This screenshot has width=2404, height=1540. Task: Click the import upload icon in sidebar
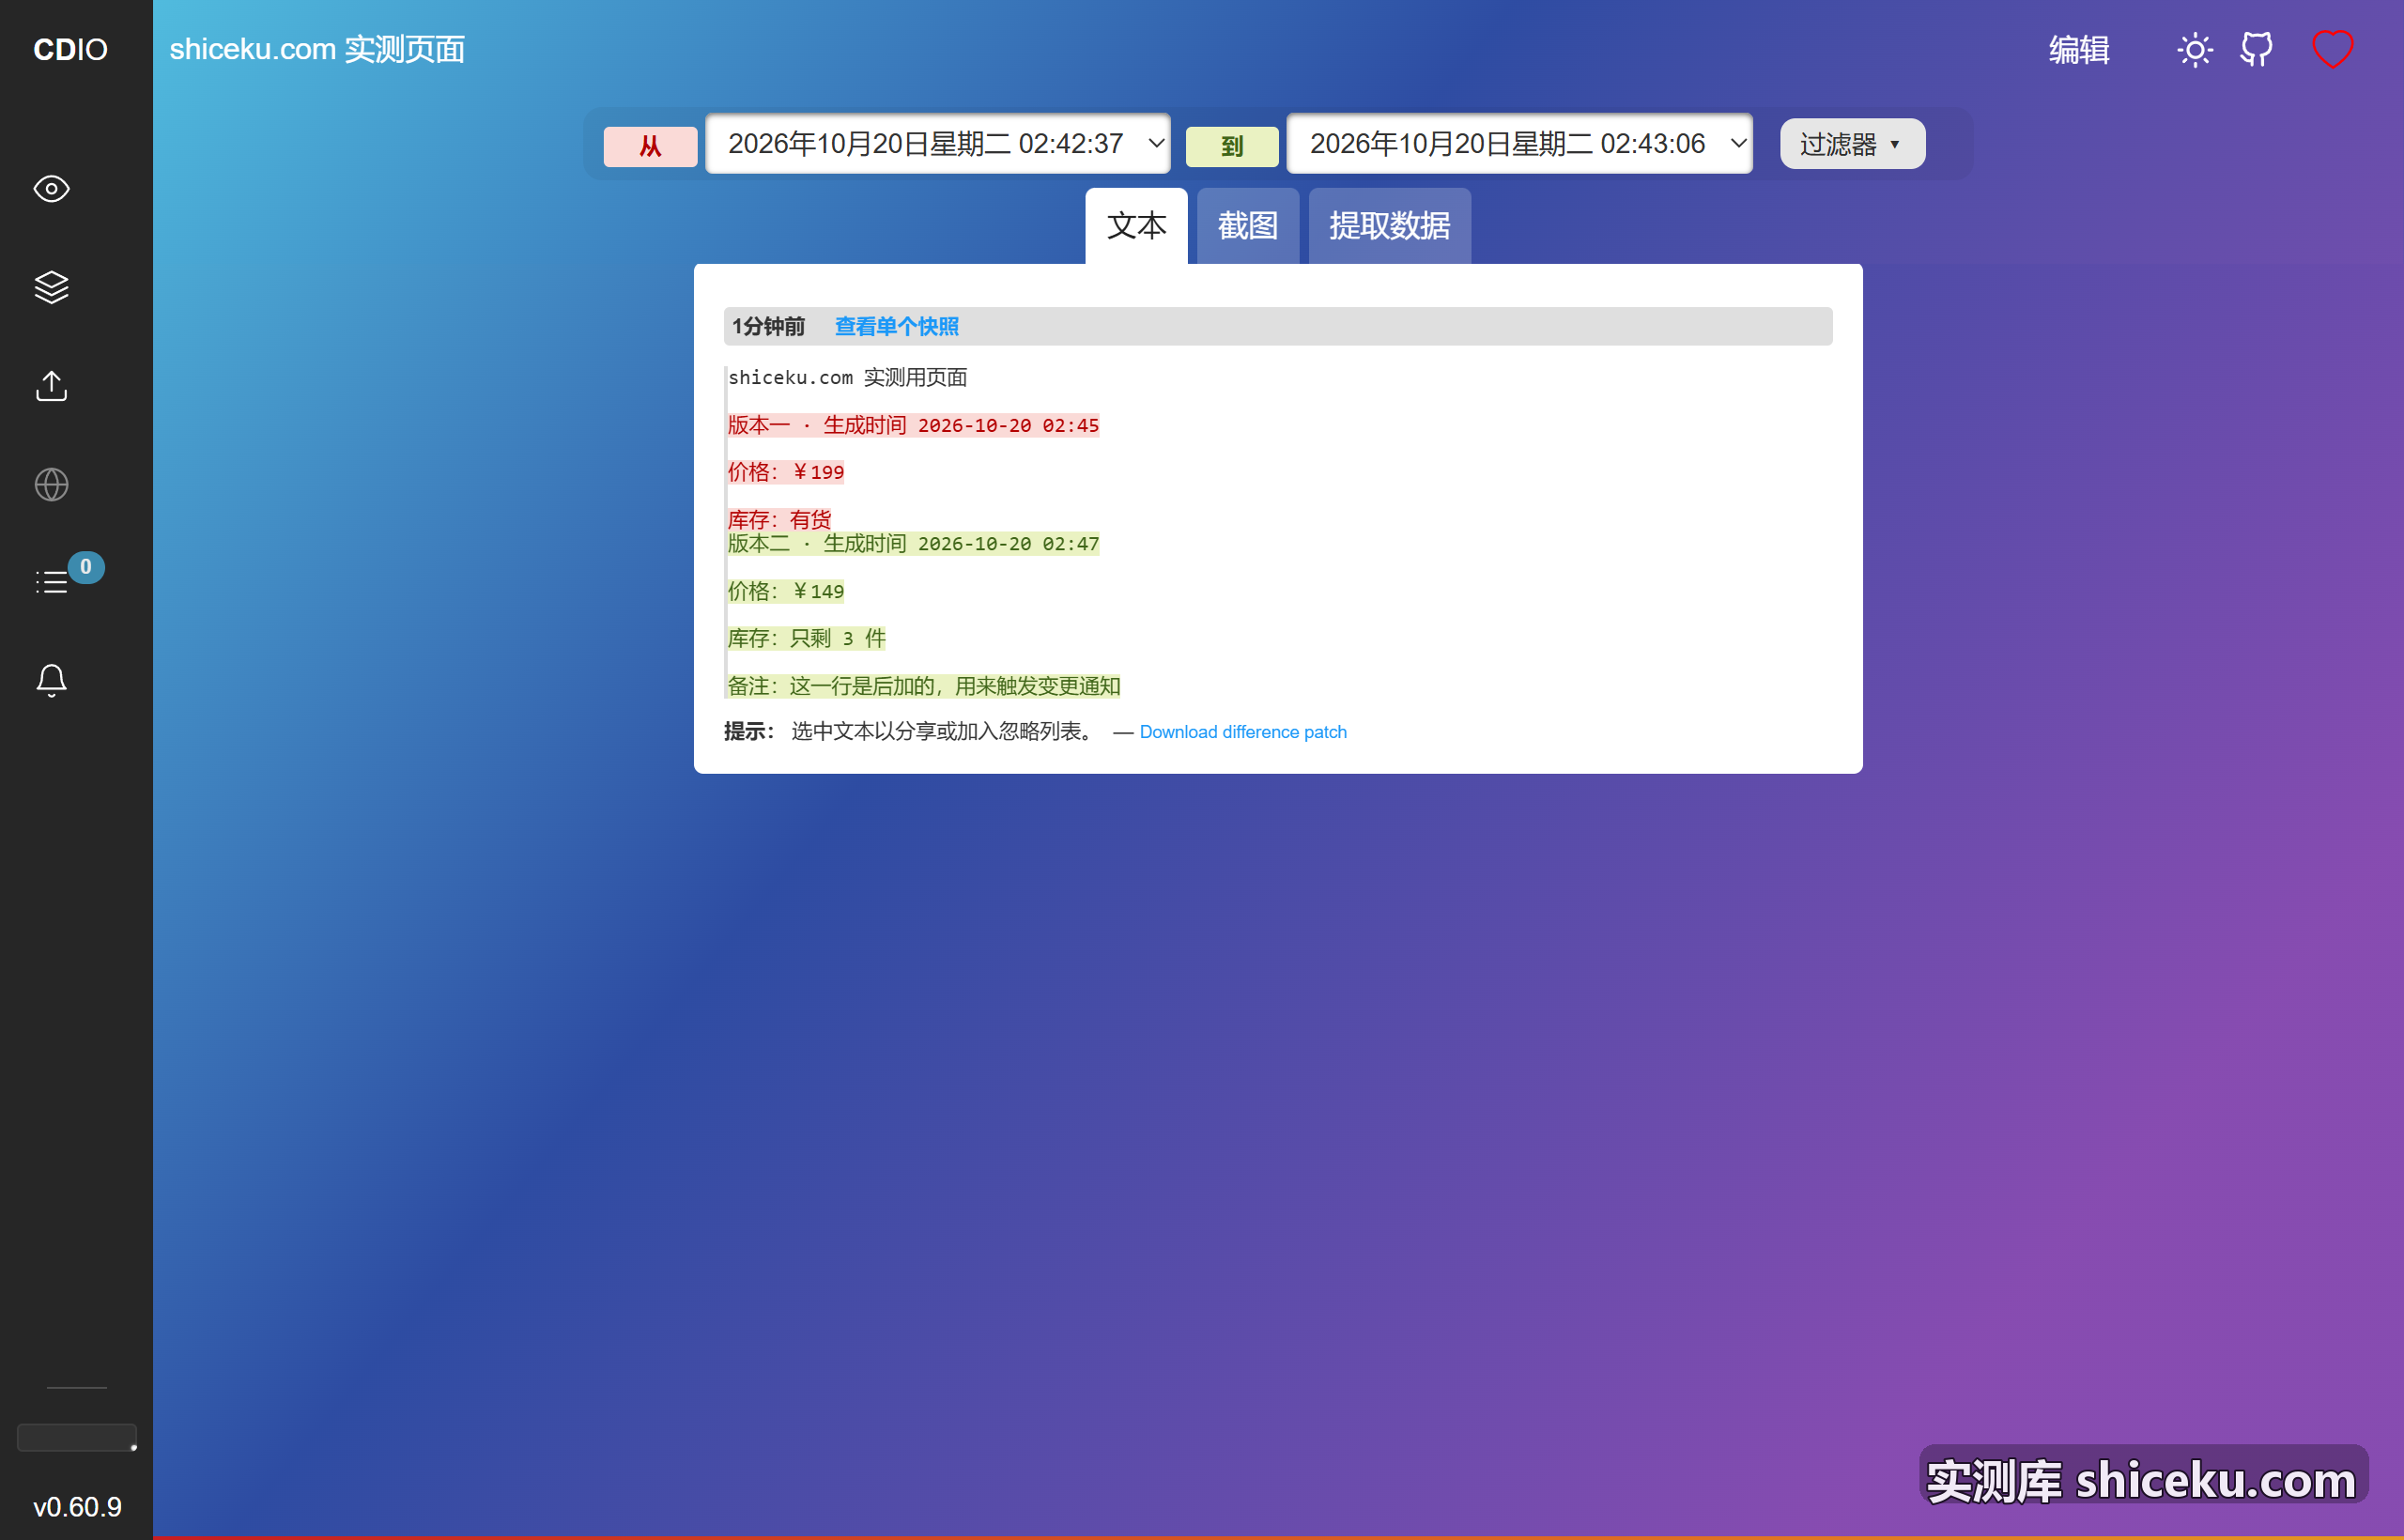click(x=51, y=386)
